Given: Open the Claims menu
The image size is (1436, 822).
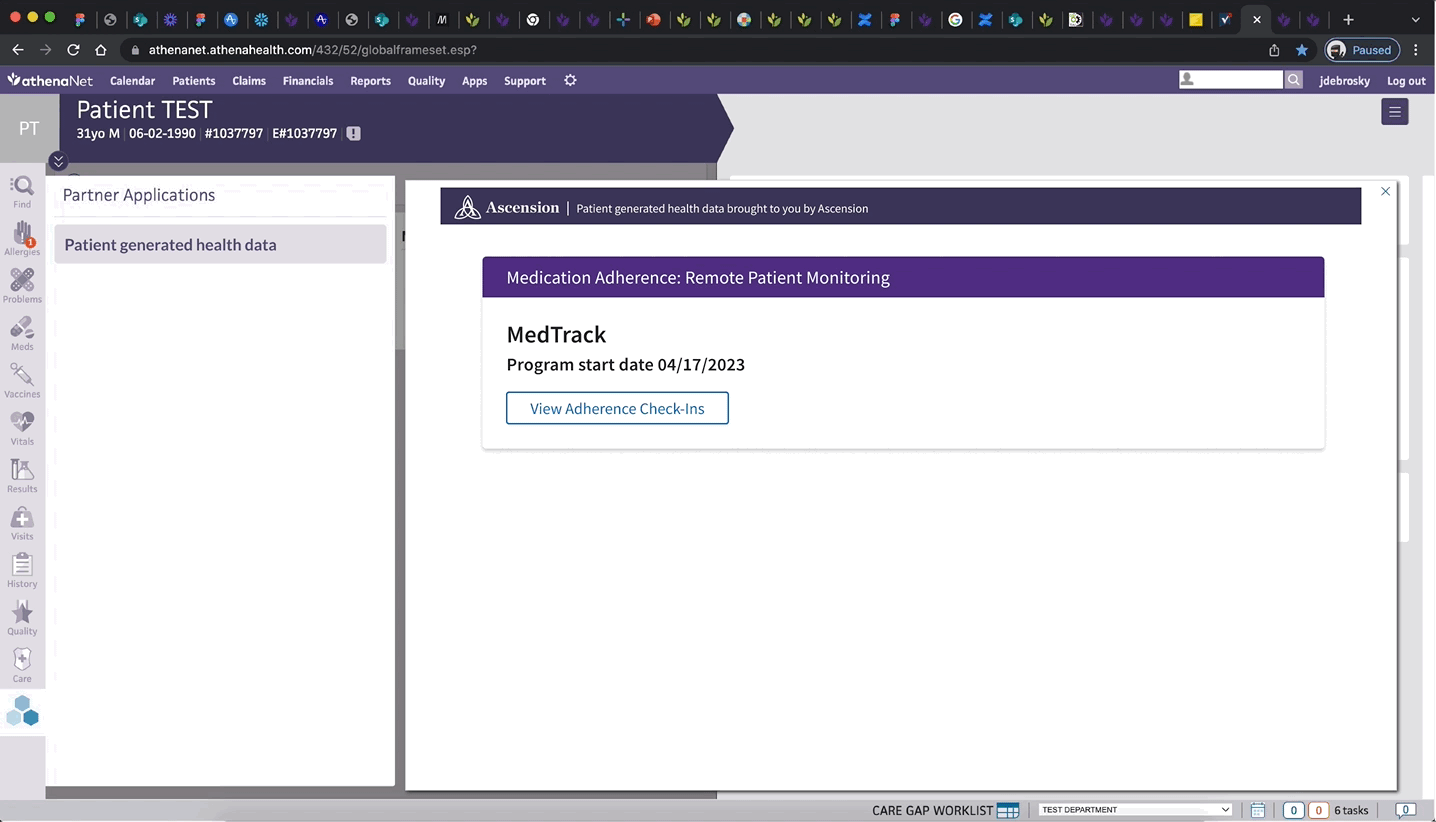Looking at the screenshot, I should 249,80.
